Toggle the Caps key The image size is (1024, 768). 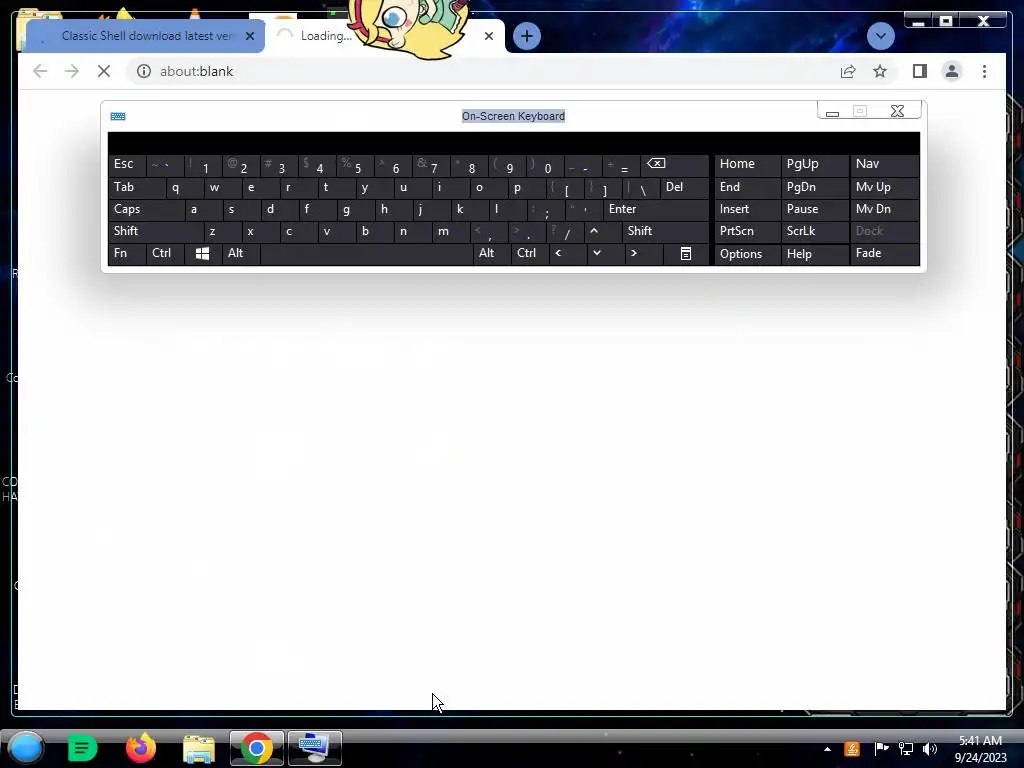(x=146, y=209)
